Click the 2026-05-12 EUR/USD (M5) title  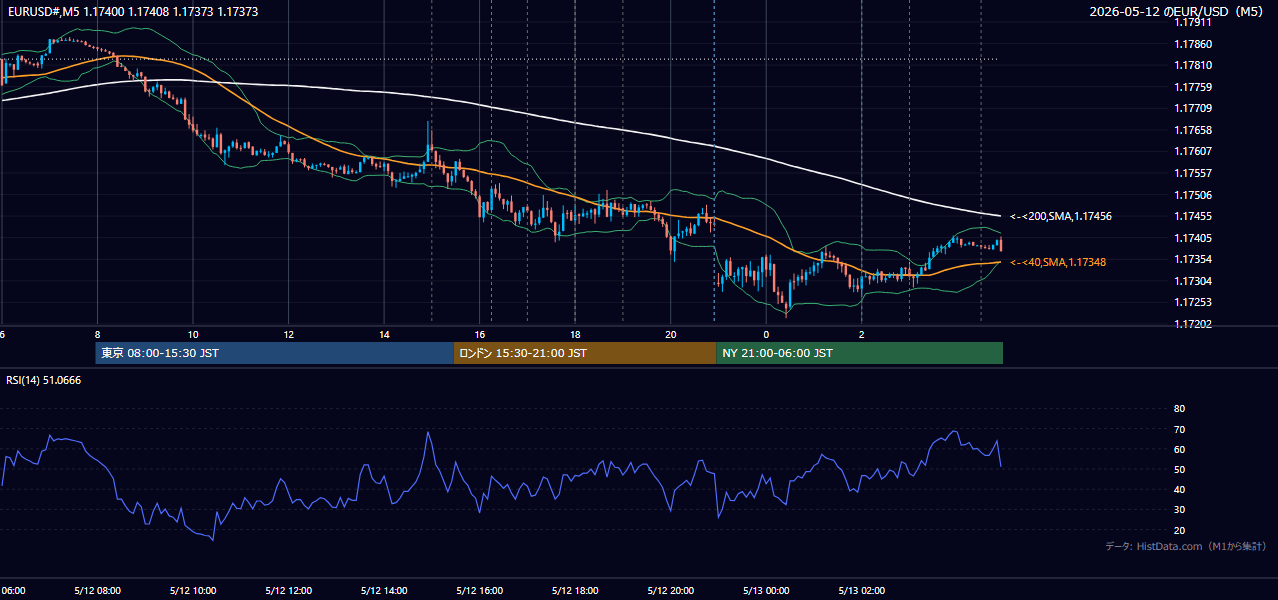click(x=1178, y=11)
